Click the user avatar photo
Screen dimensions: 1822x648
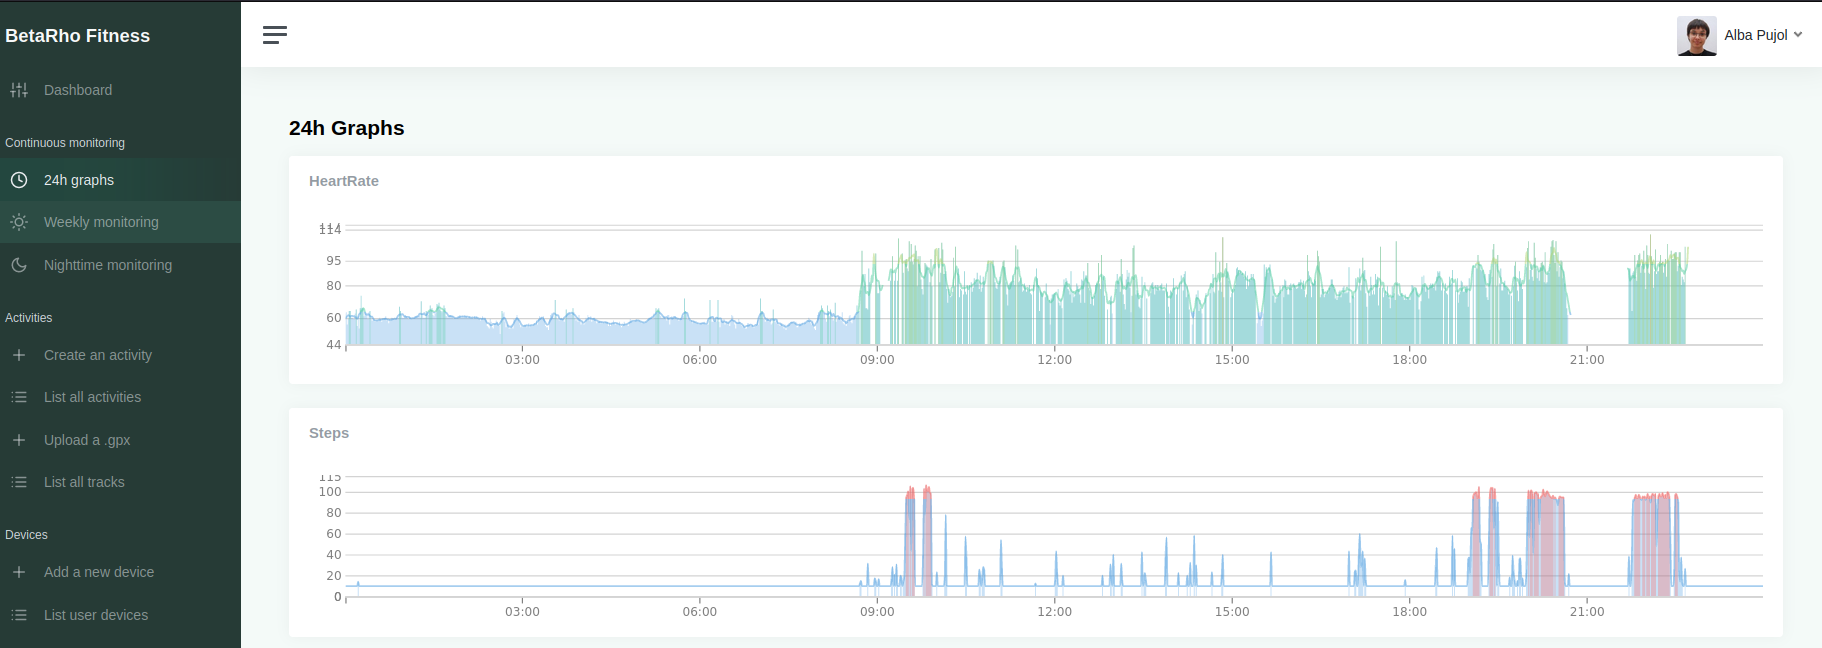(1696, 36)
